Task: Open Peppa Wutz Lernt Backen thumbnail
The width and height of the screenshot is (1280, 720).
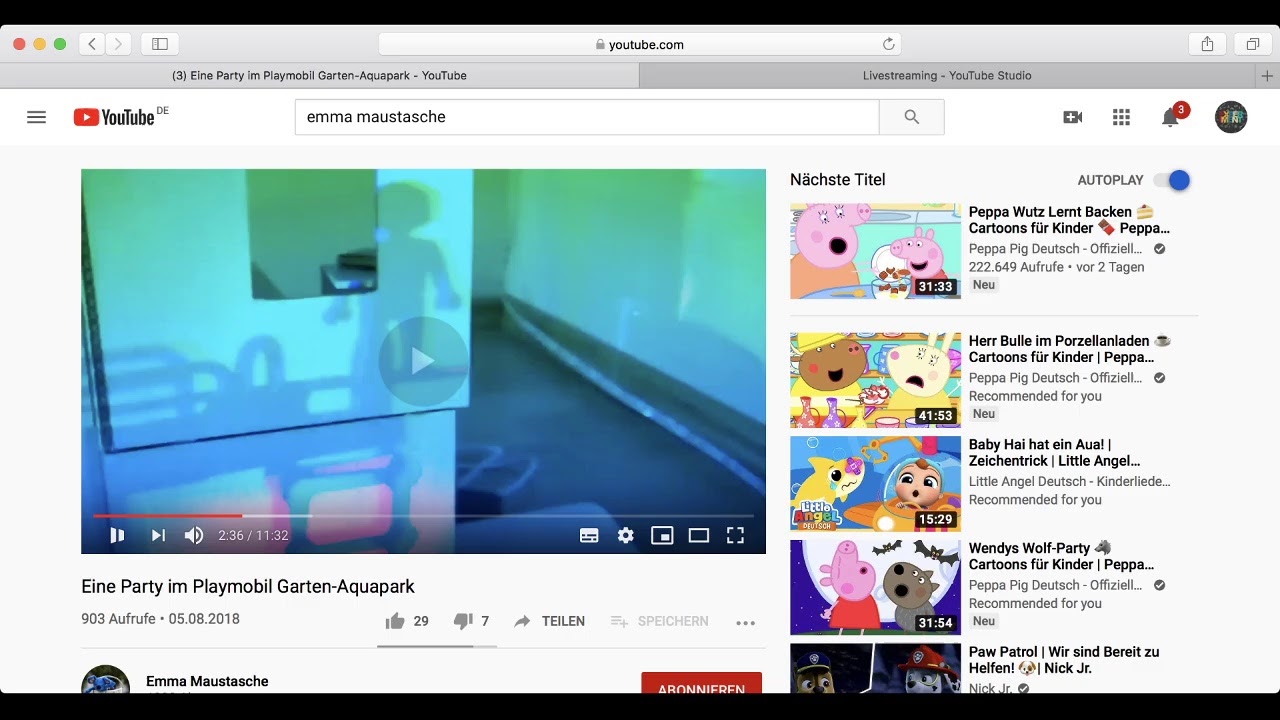Action: click(875, 251)
